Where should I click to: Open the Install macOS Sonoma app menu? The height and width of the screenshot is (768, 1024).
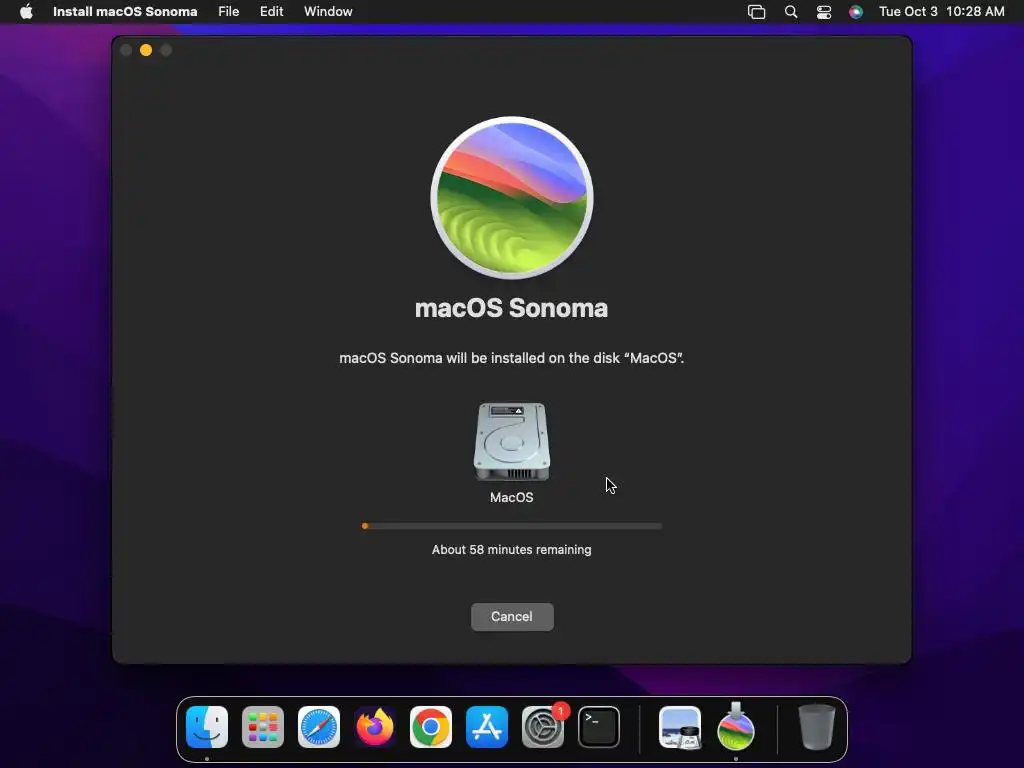125,12
